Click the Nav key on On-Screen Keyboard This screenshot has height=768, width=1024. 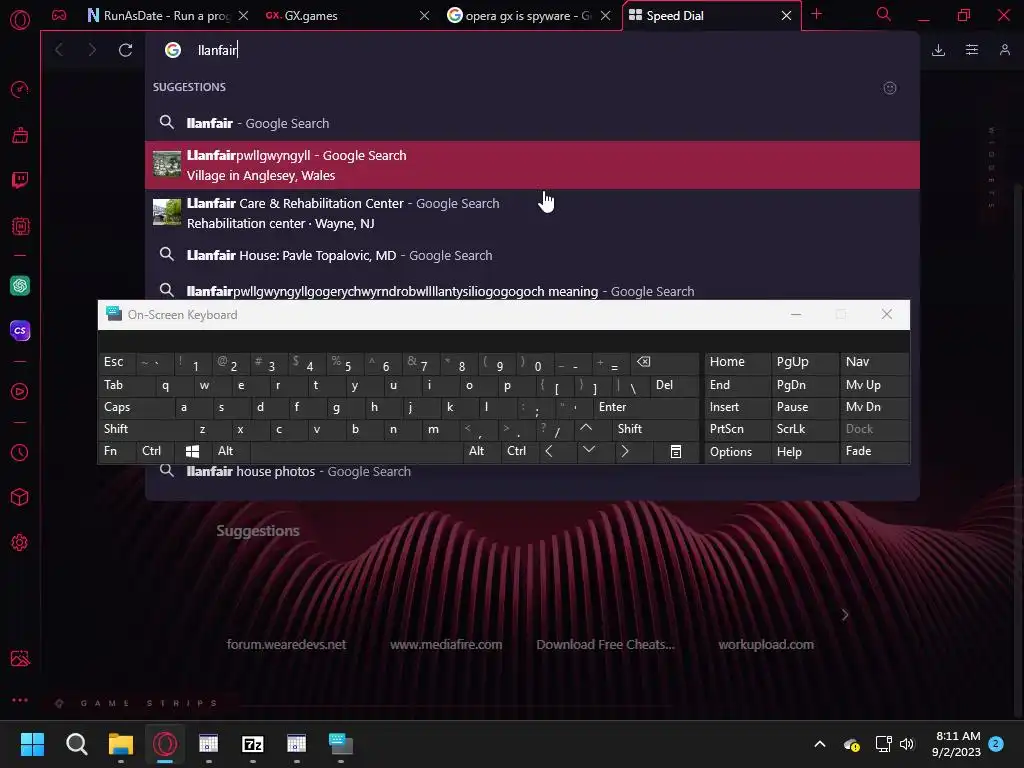(874, 362)
